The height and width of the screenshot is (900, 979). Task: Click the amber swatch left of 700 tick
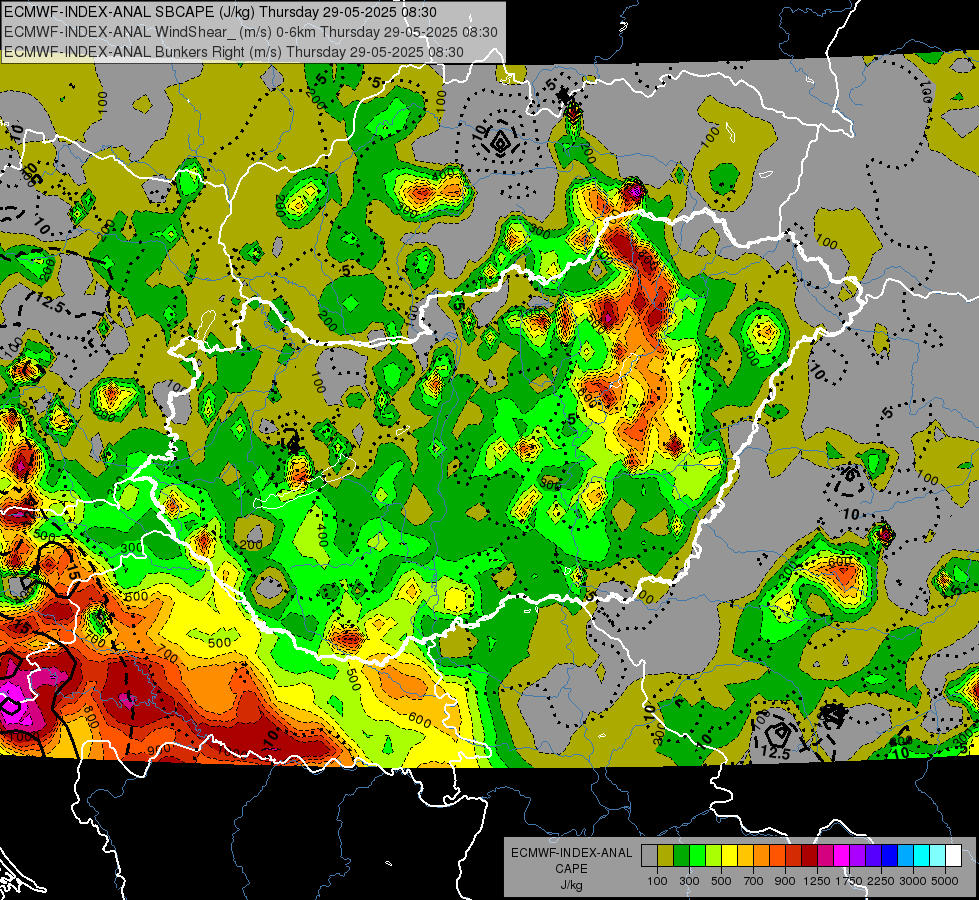click(x=745, y=856)
